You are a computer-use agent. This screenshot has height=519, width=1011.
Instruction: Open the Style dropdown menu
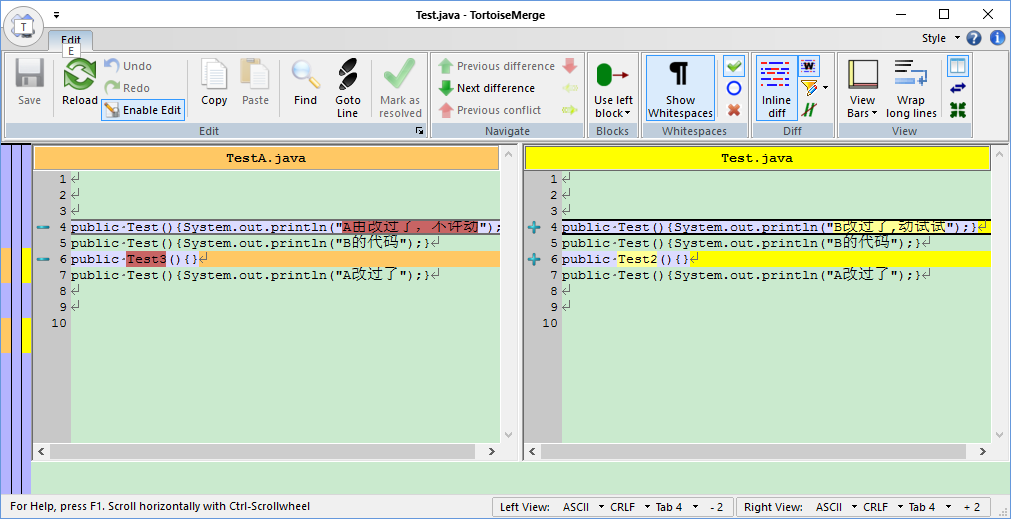click(941, 38)
